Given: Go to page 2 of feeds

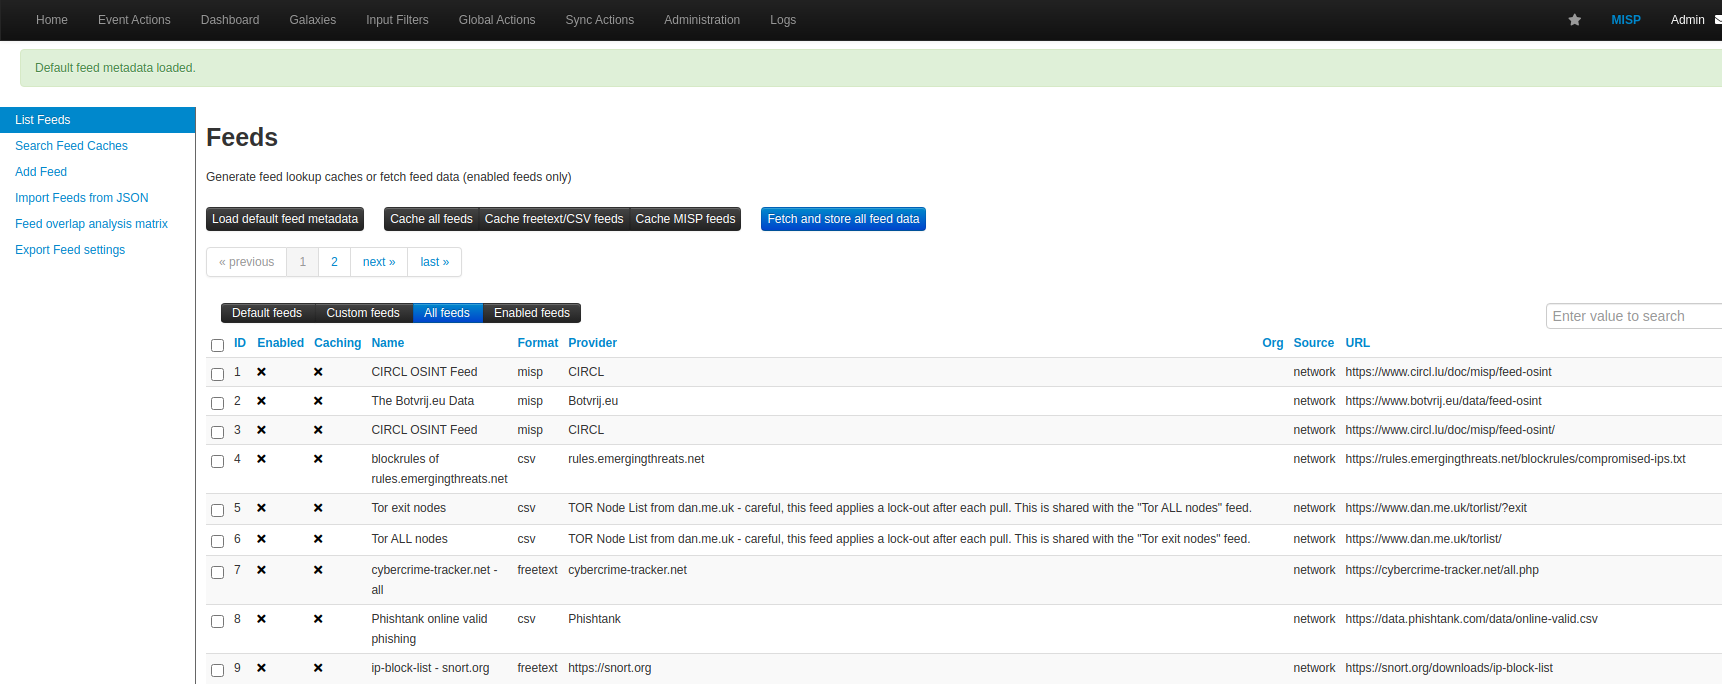Looking at the screenshot, I should [x=334, y=262].
